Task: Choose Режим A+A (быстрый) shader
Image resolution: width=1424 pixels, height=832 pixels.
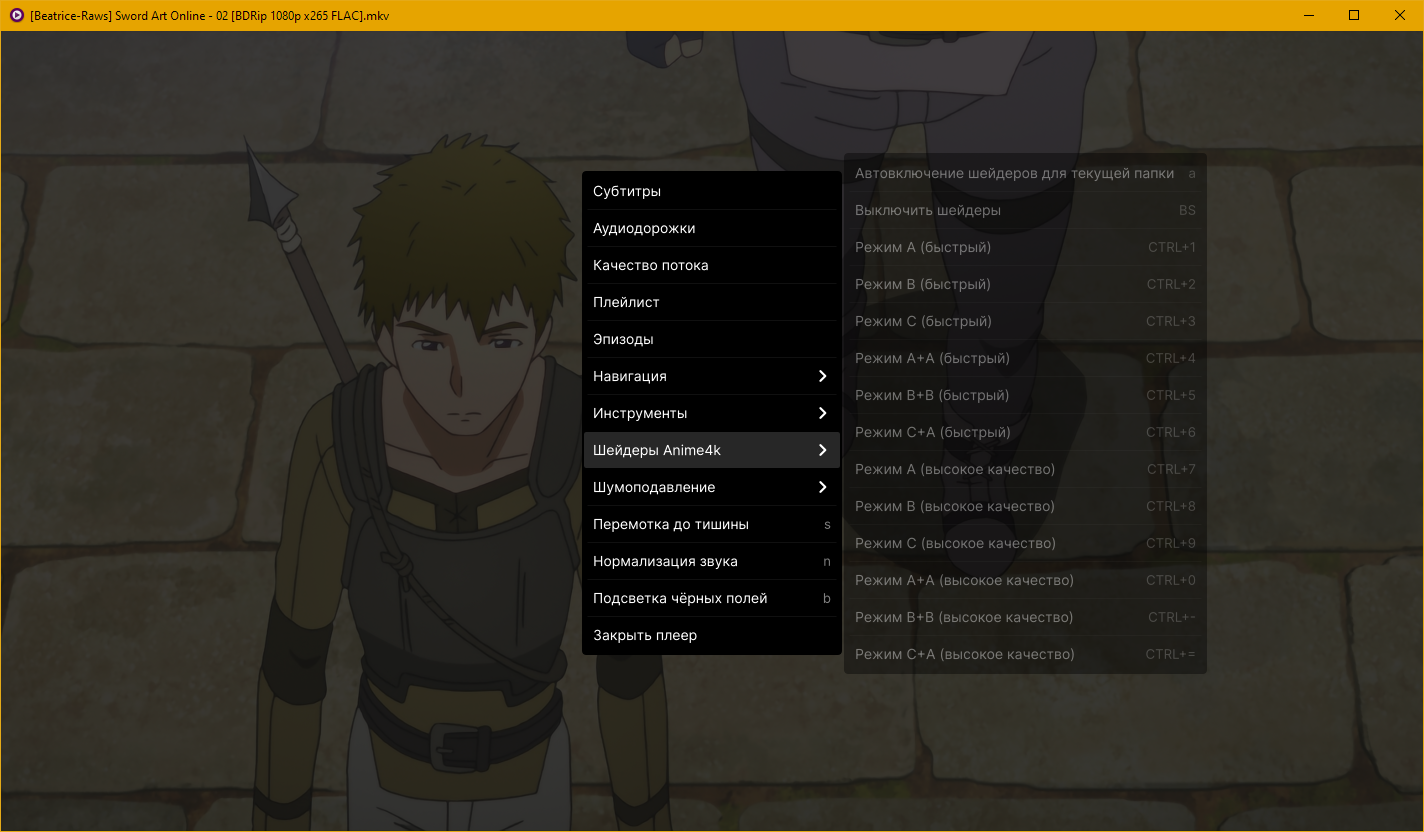Action: click(1025, 358)
